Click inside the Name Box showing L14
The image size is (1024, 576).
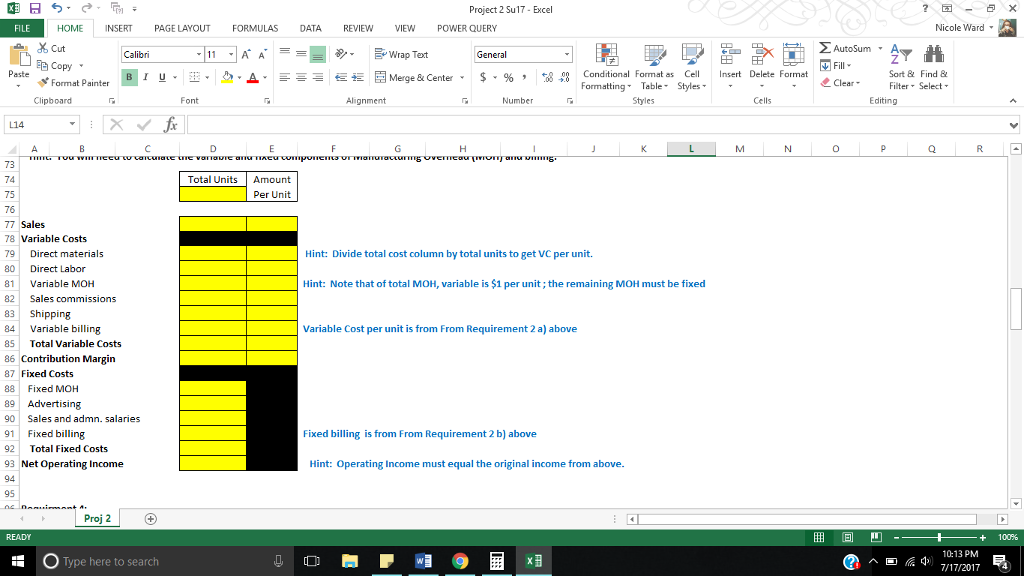pyautogui.click(x=33, y=123)
